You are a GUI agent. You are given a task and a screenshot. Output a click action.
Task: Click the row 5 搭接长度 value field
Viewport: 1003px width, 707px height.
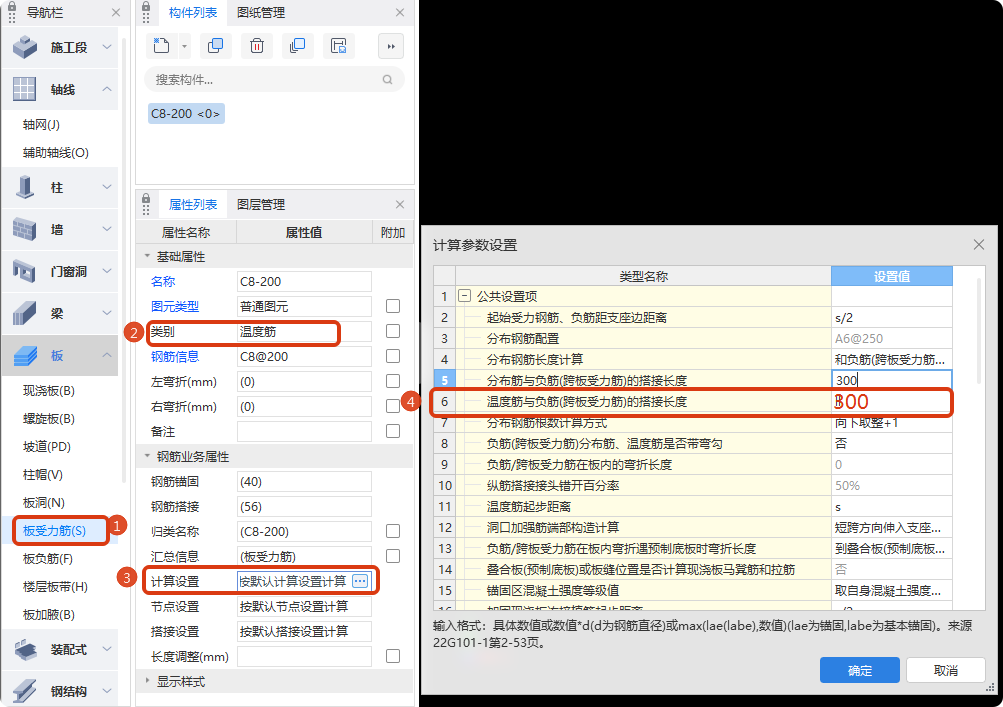[x=892, y=380]
